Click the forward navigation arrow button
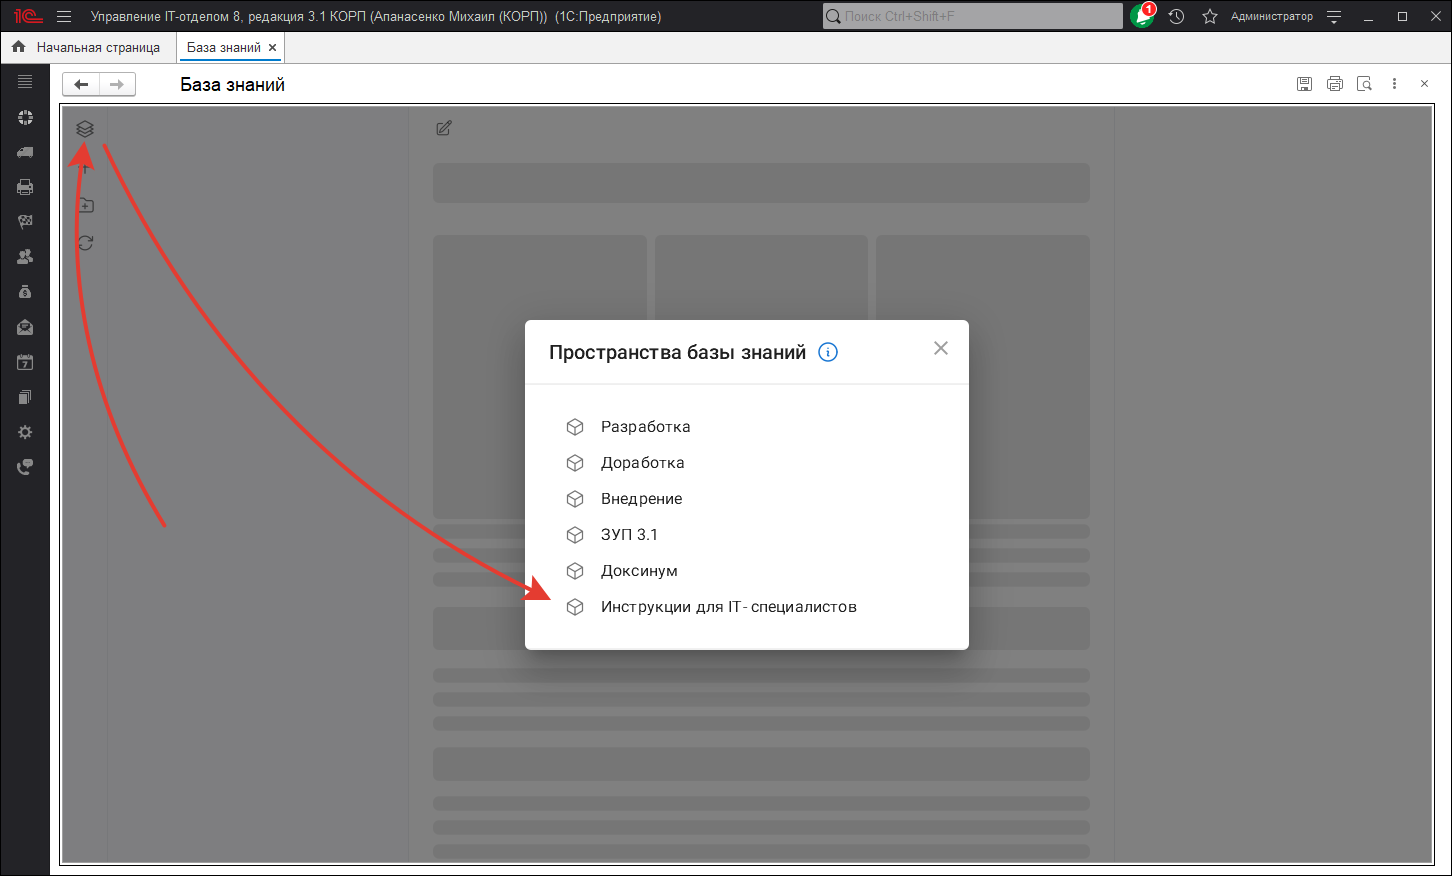 117,85
